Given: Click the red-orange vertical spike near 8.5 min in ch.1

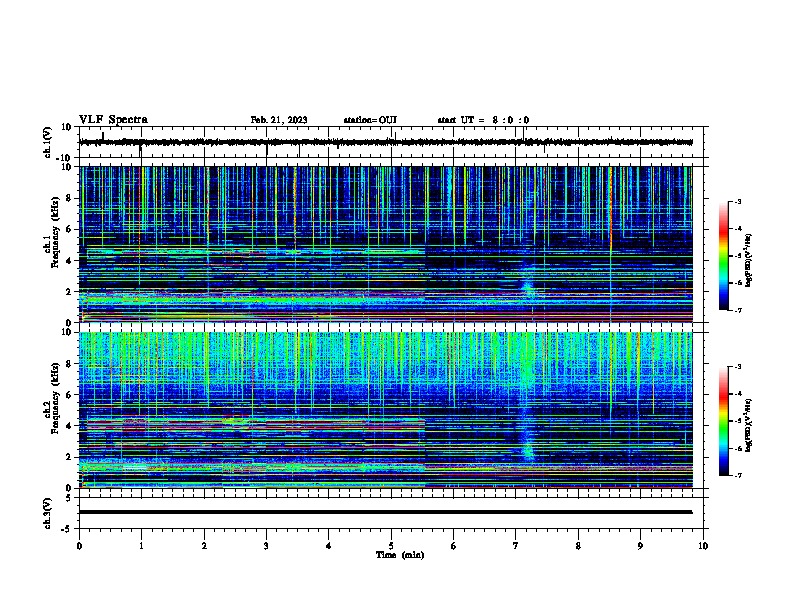Looking at the screenshot, I should [x=611, y=210].
